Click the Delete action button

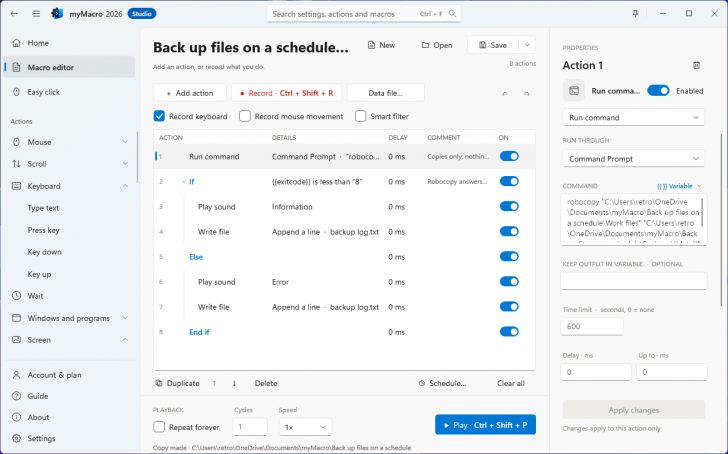coord(266,383)
